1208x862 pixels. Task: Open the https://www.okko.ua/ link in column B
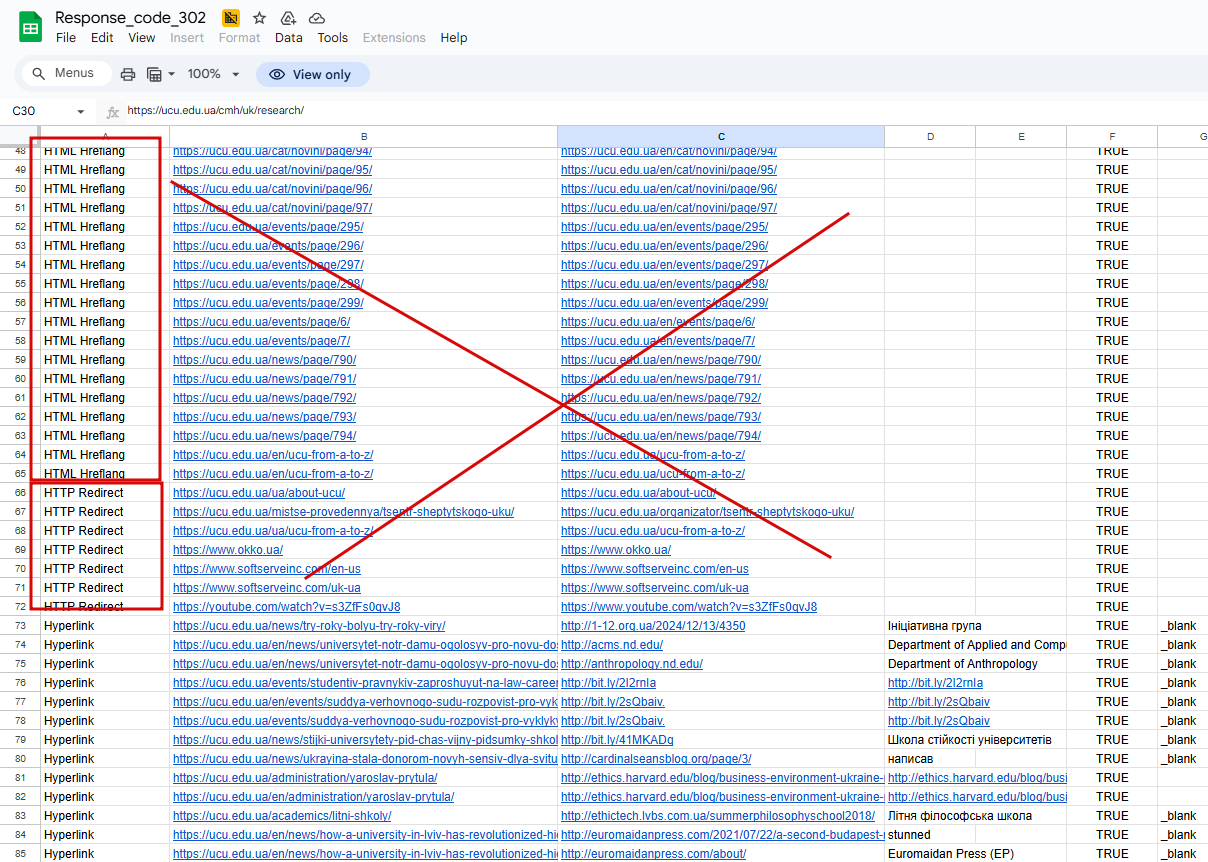[x=228, y=550]
